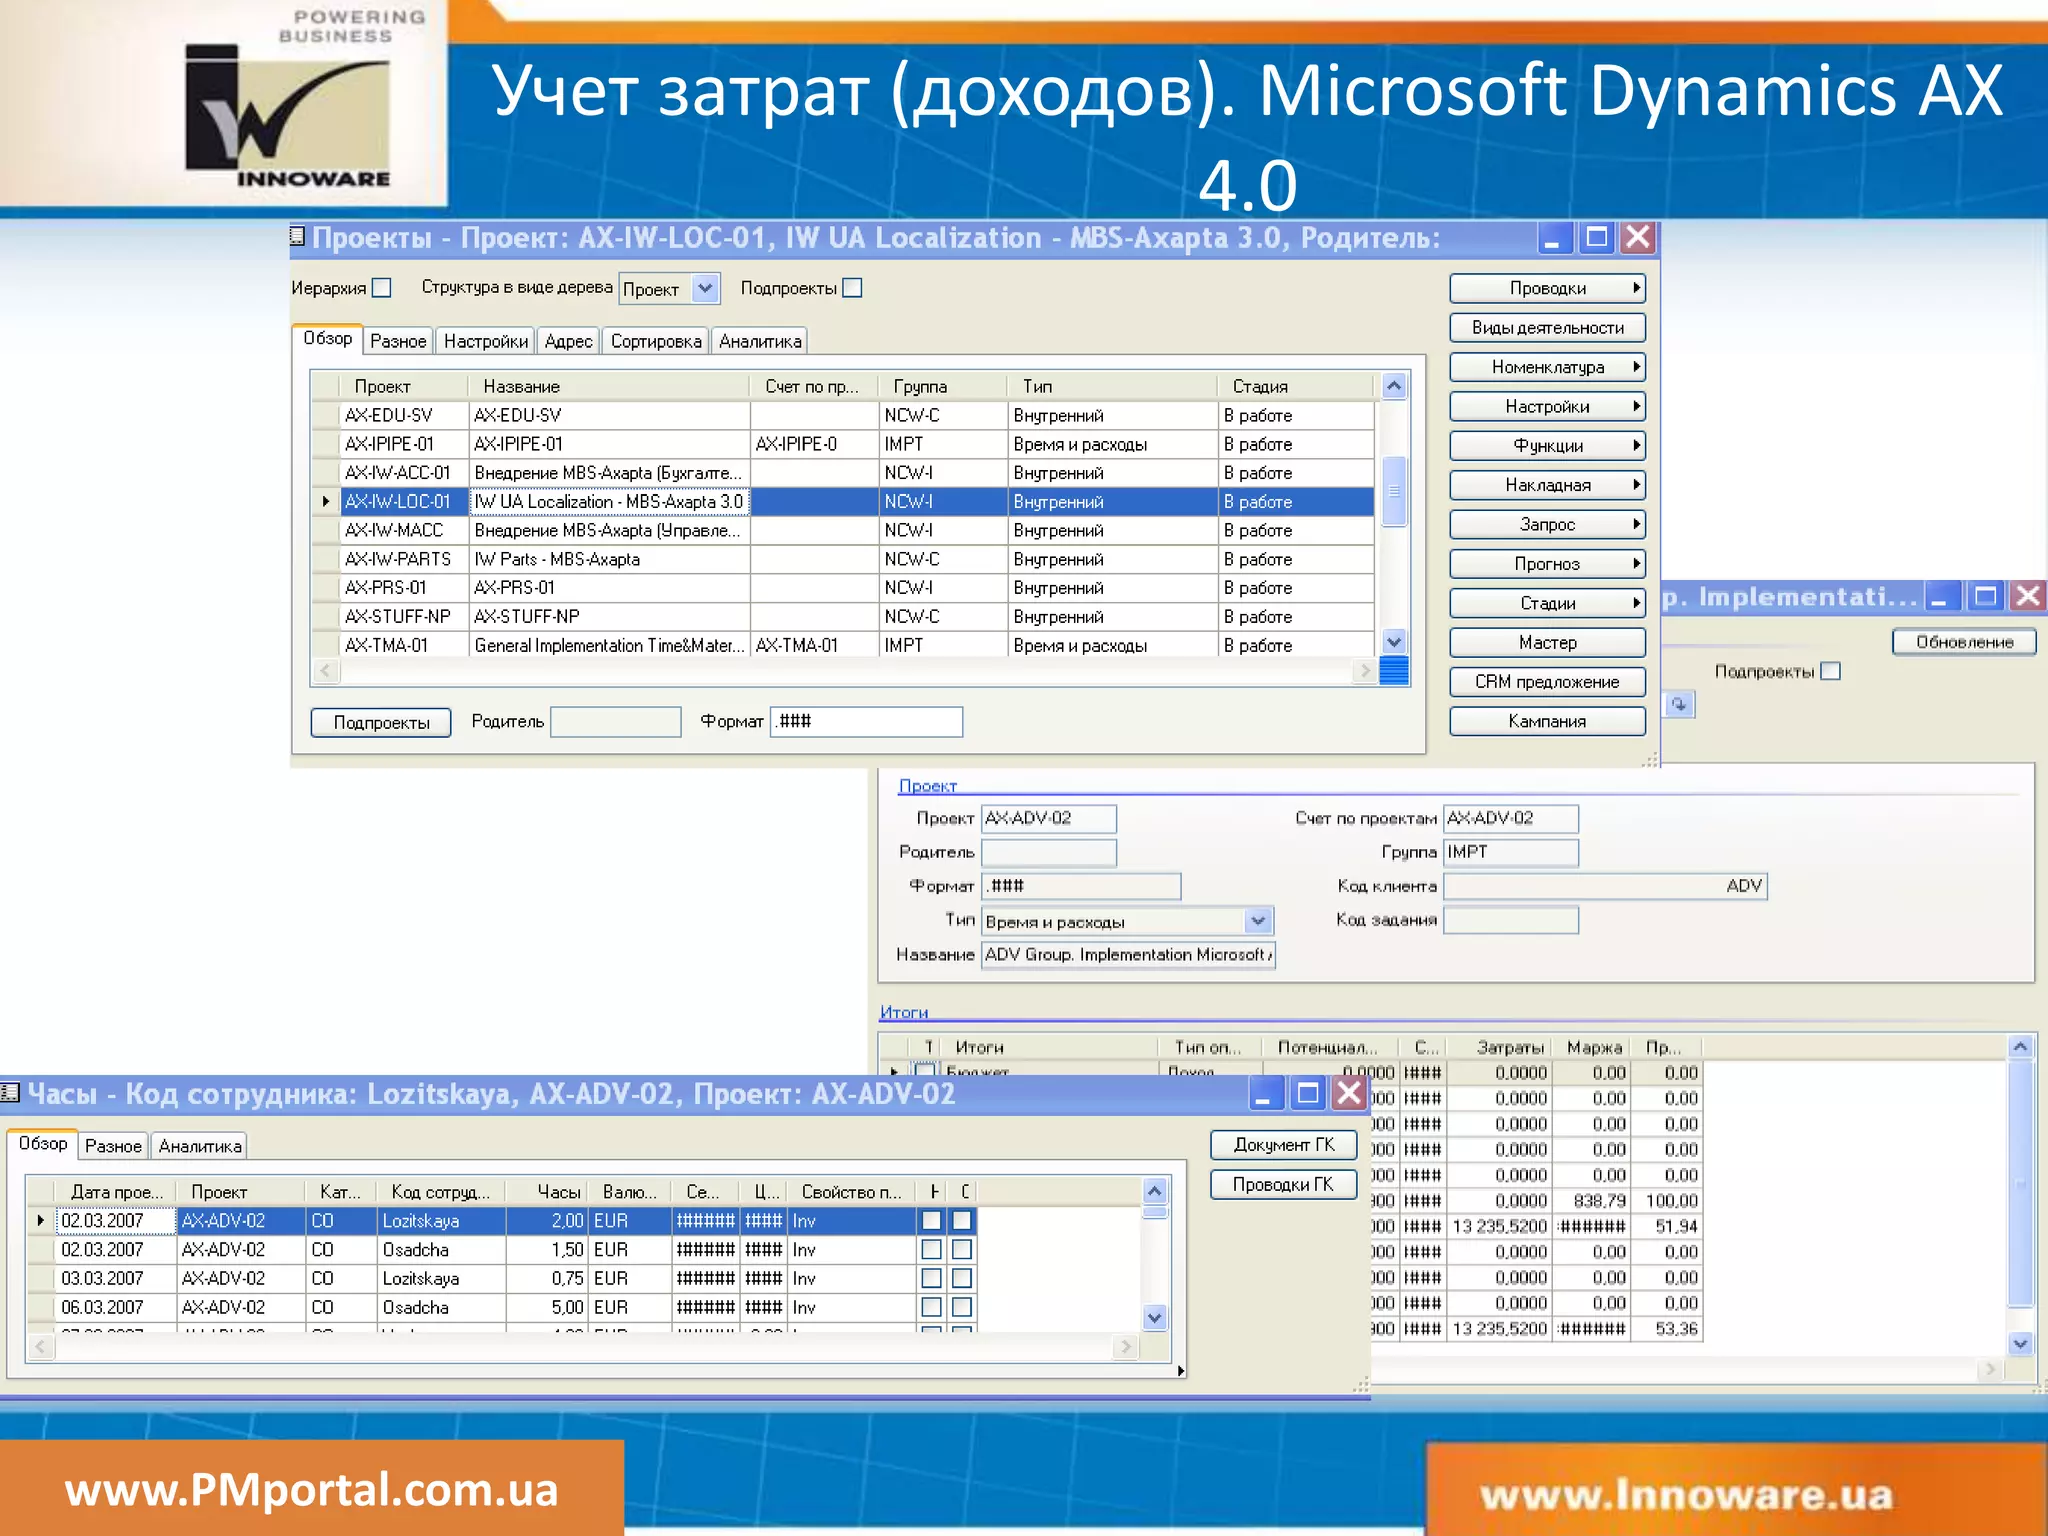Open Аналитика tab in Часы window
Image resolution: width=2048 pixels, height=1536 pixels.
(200, 1146)
